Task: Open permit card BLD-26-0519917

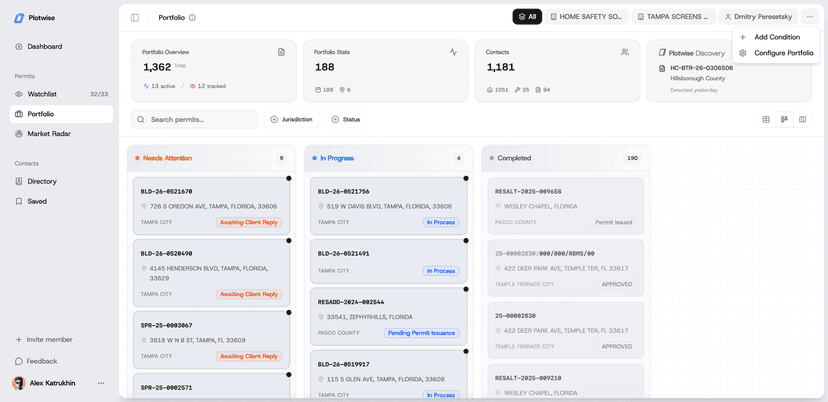Action: tap(389, 375)
